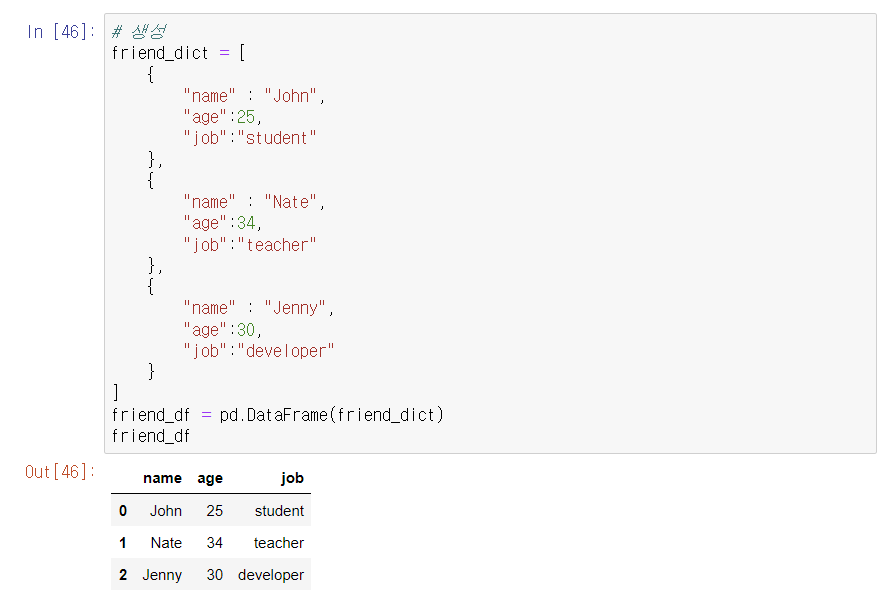
Task: Click the student cell in output table
Action: tap(279, 511)
